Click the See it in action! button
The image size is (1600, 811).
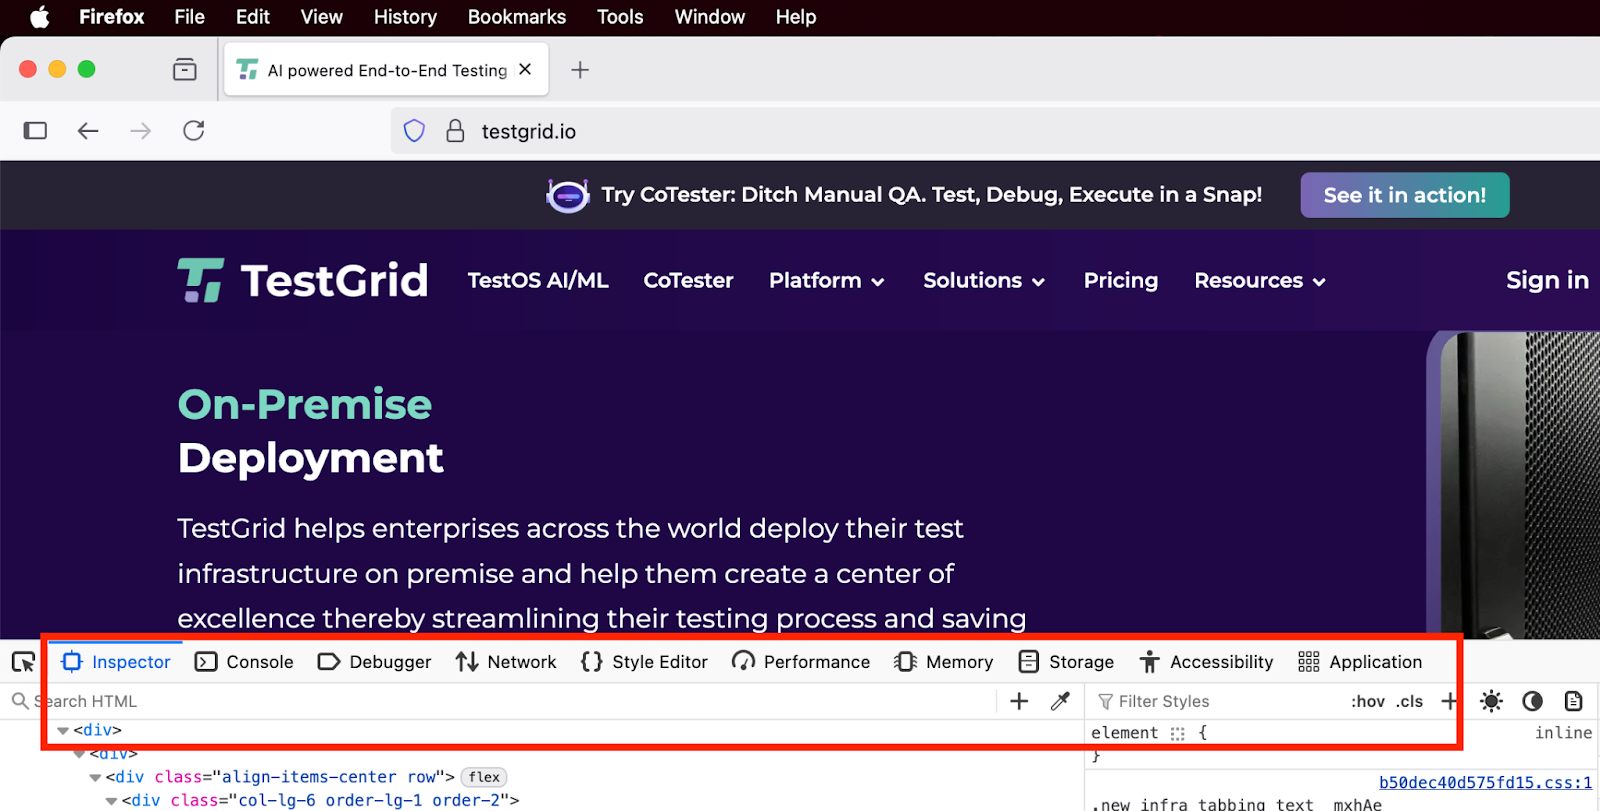tap(1405, 195)
